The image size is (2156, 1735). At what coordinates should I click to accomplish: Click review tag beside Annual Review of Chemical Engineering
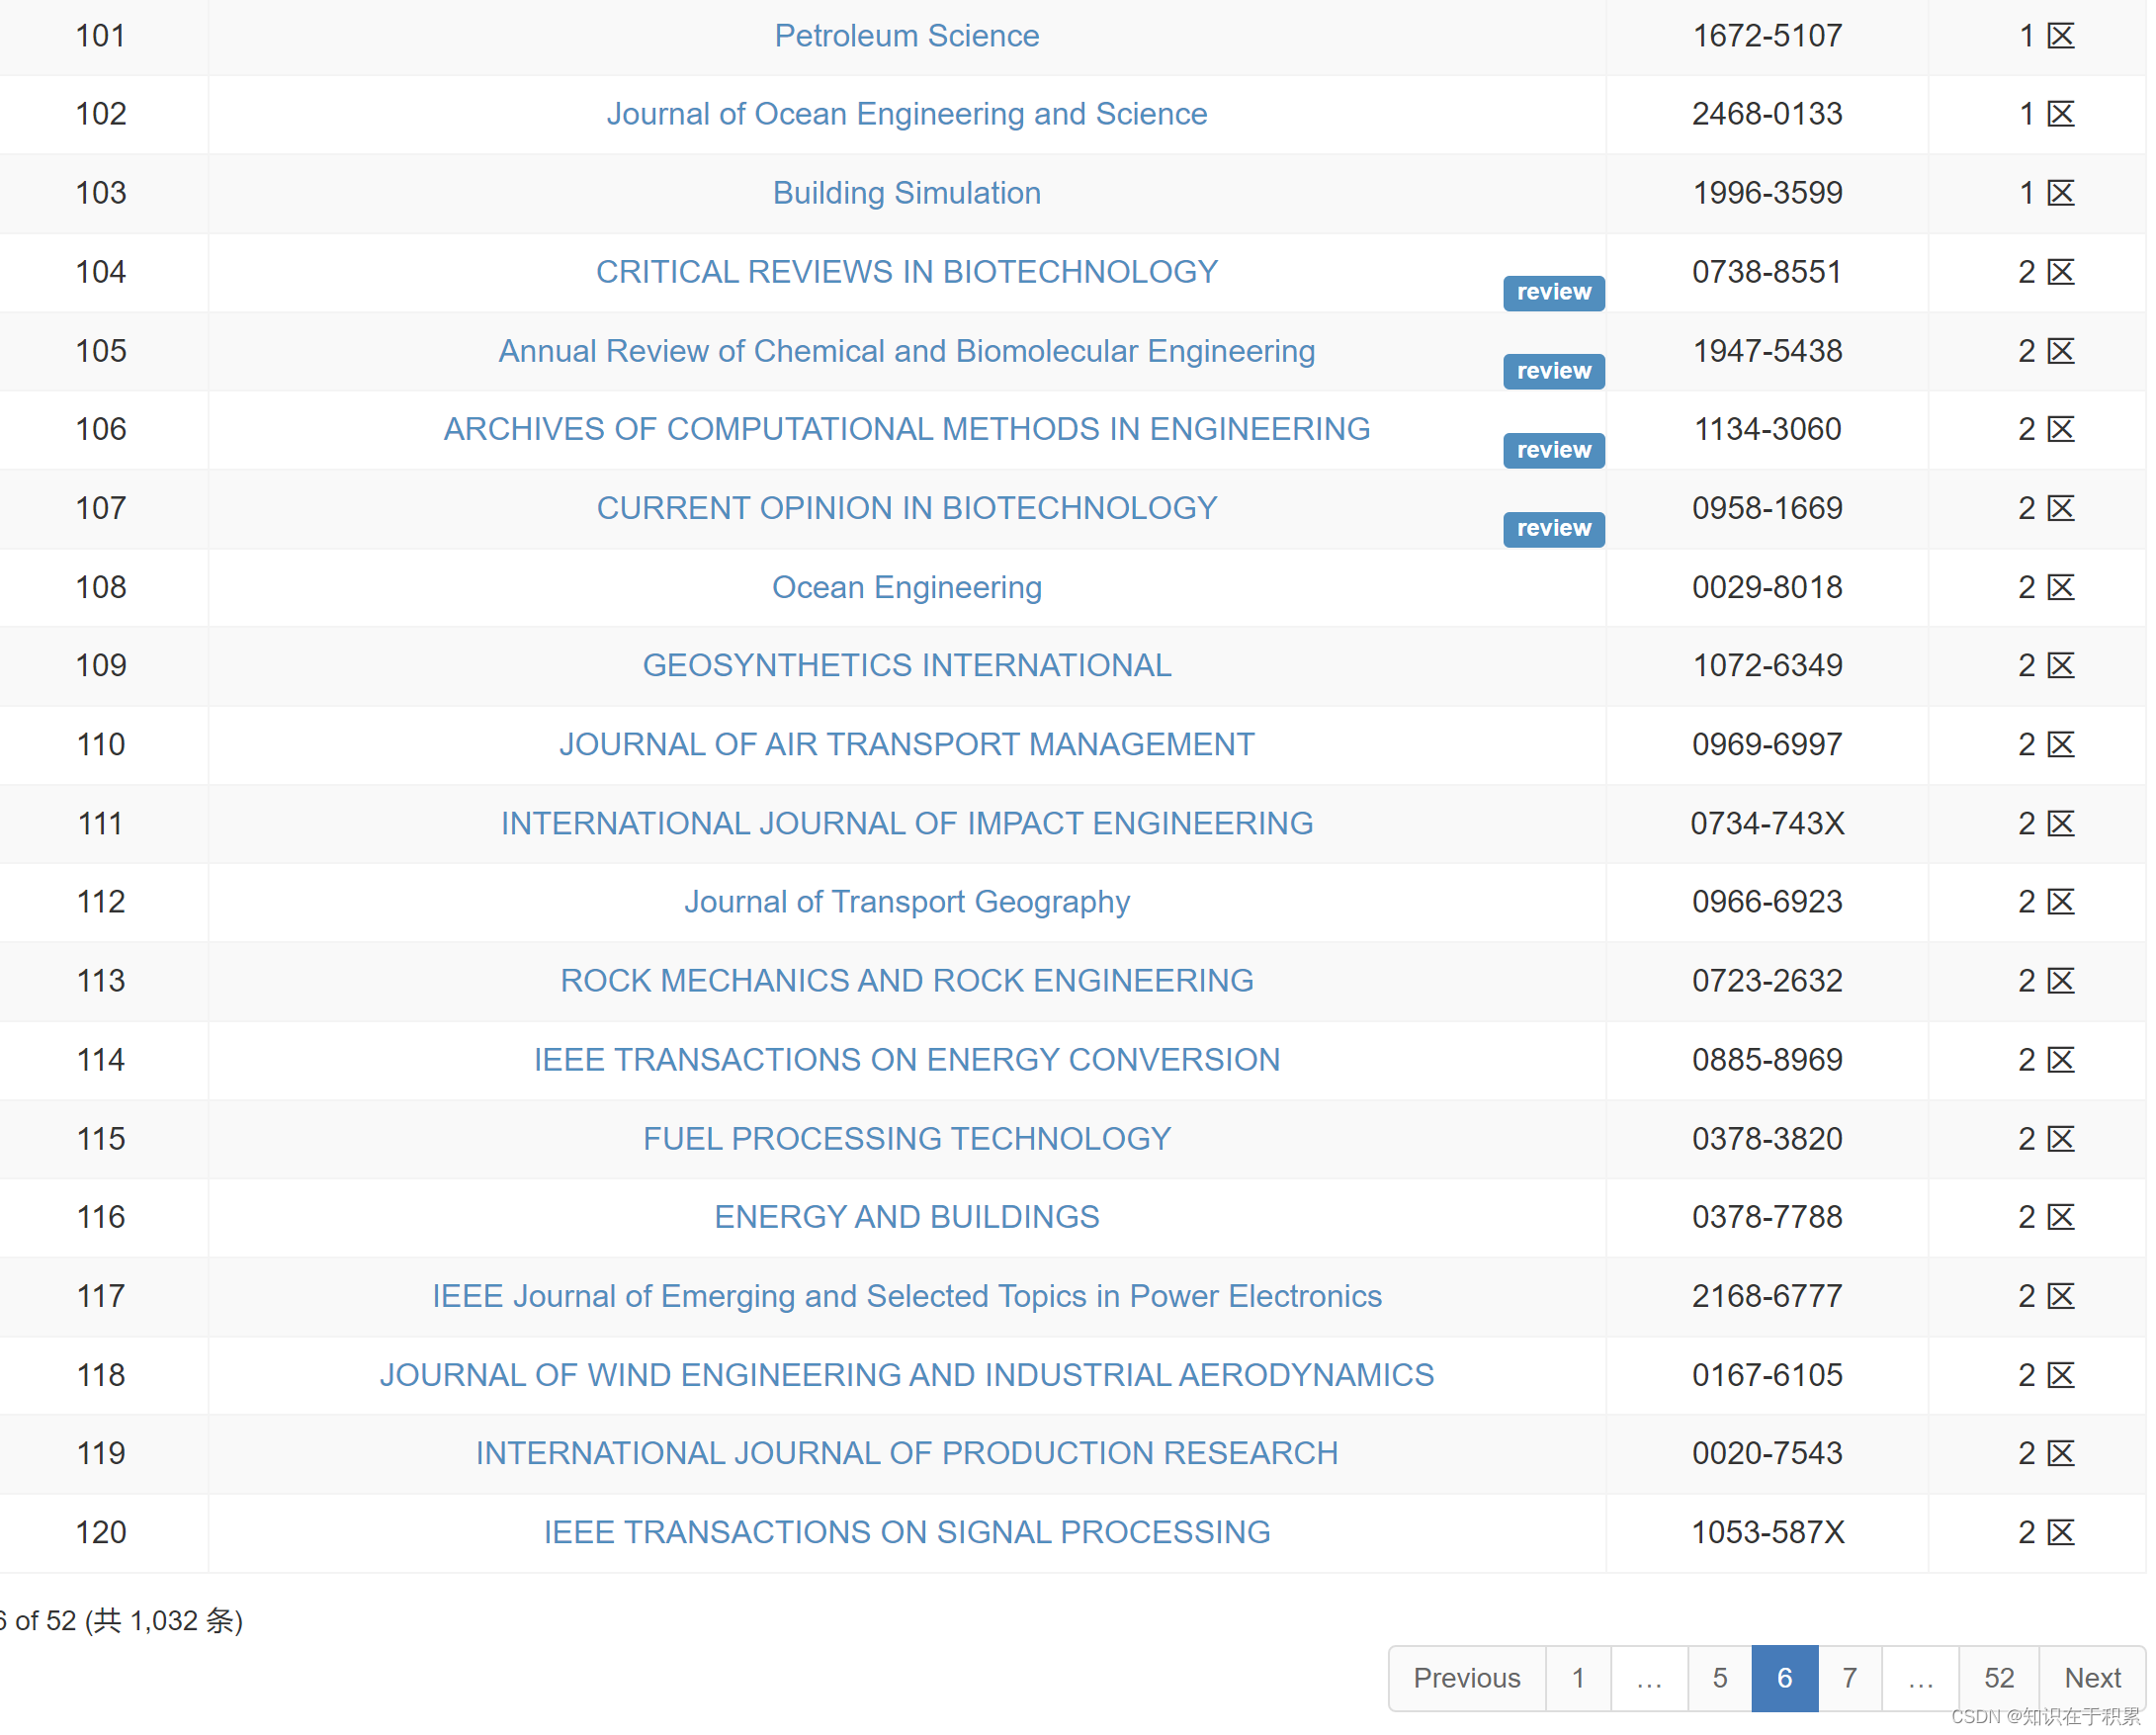click(x=1553, y=372)
